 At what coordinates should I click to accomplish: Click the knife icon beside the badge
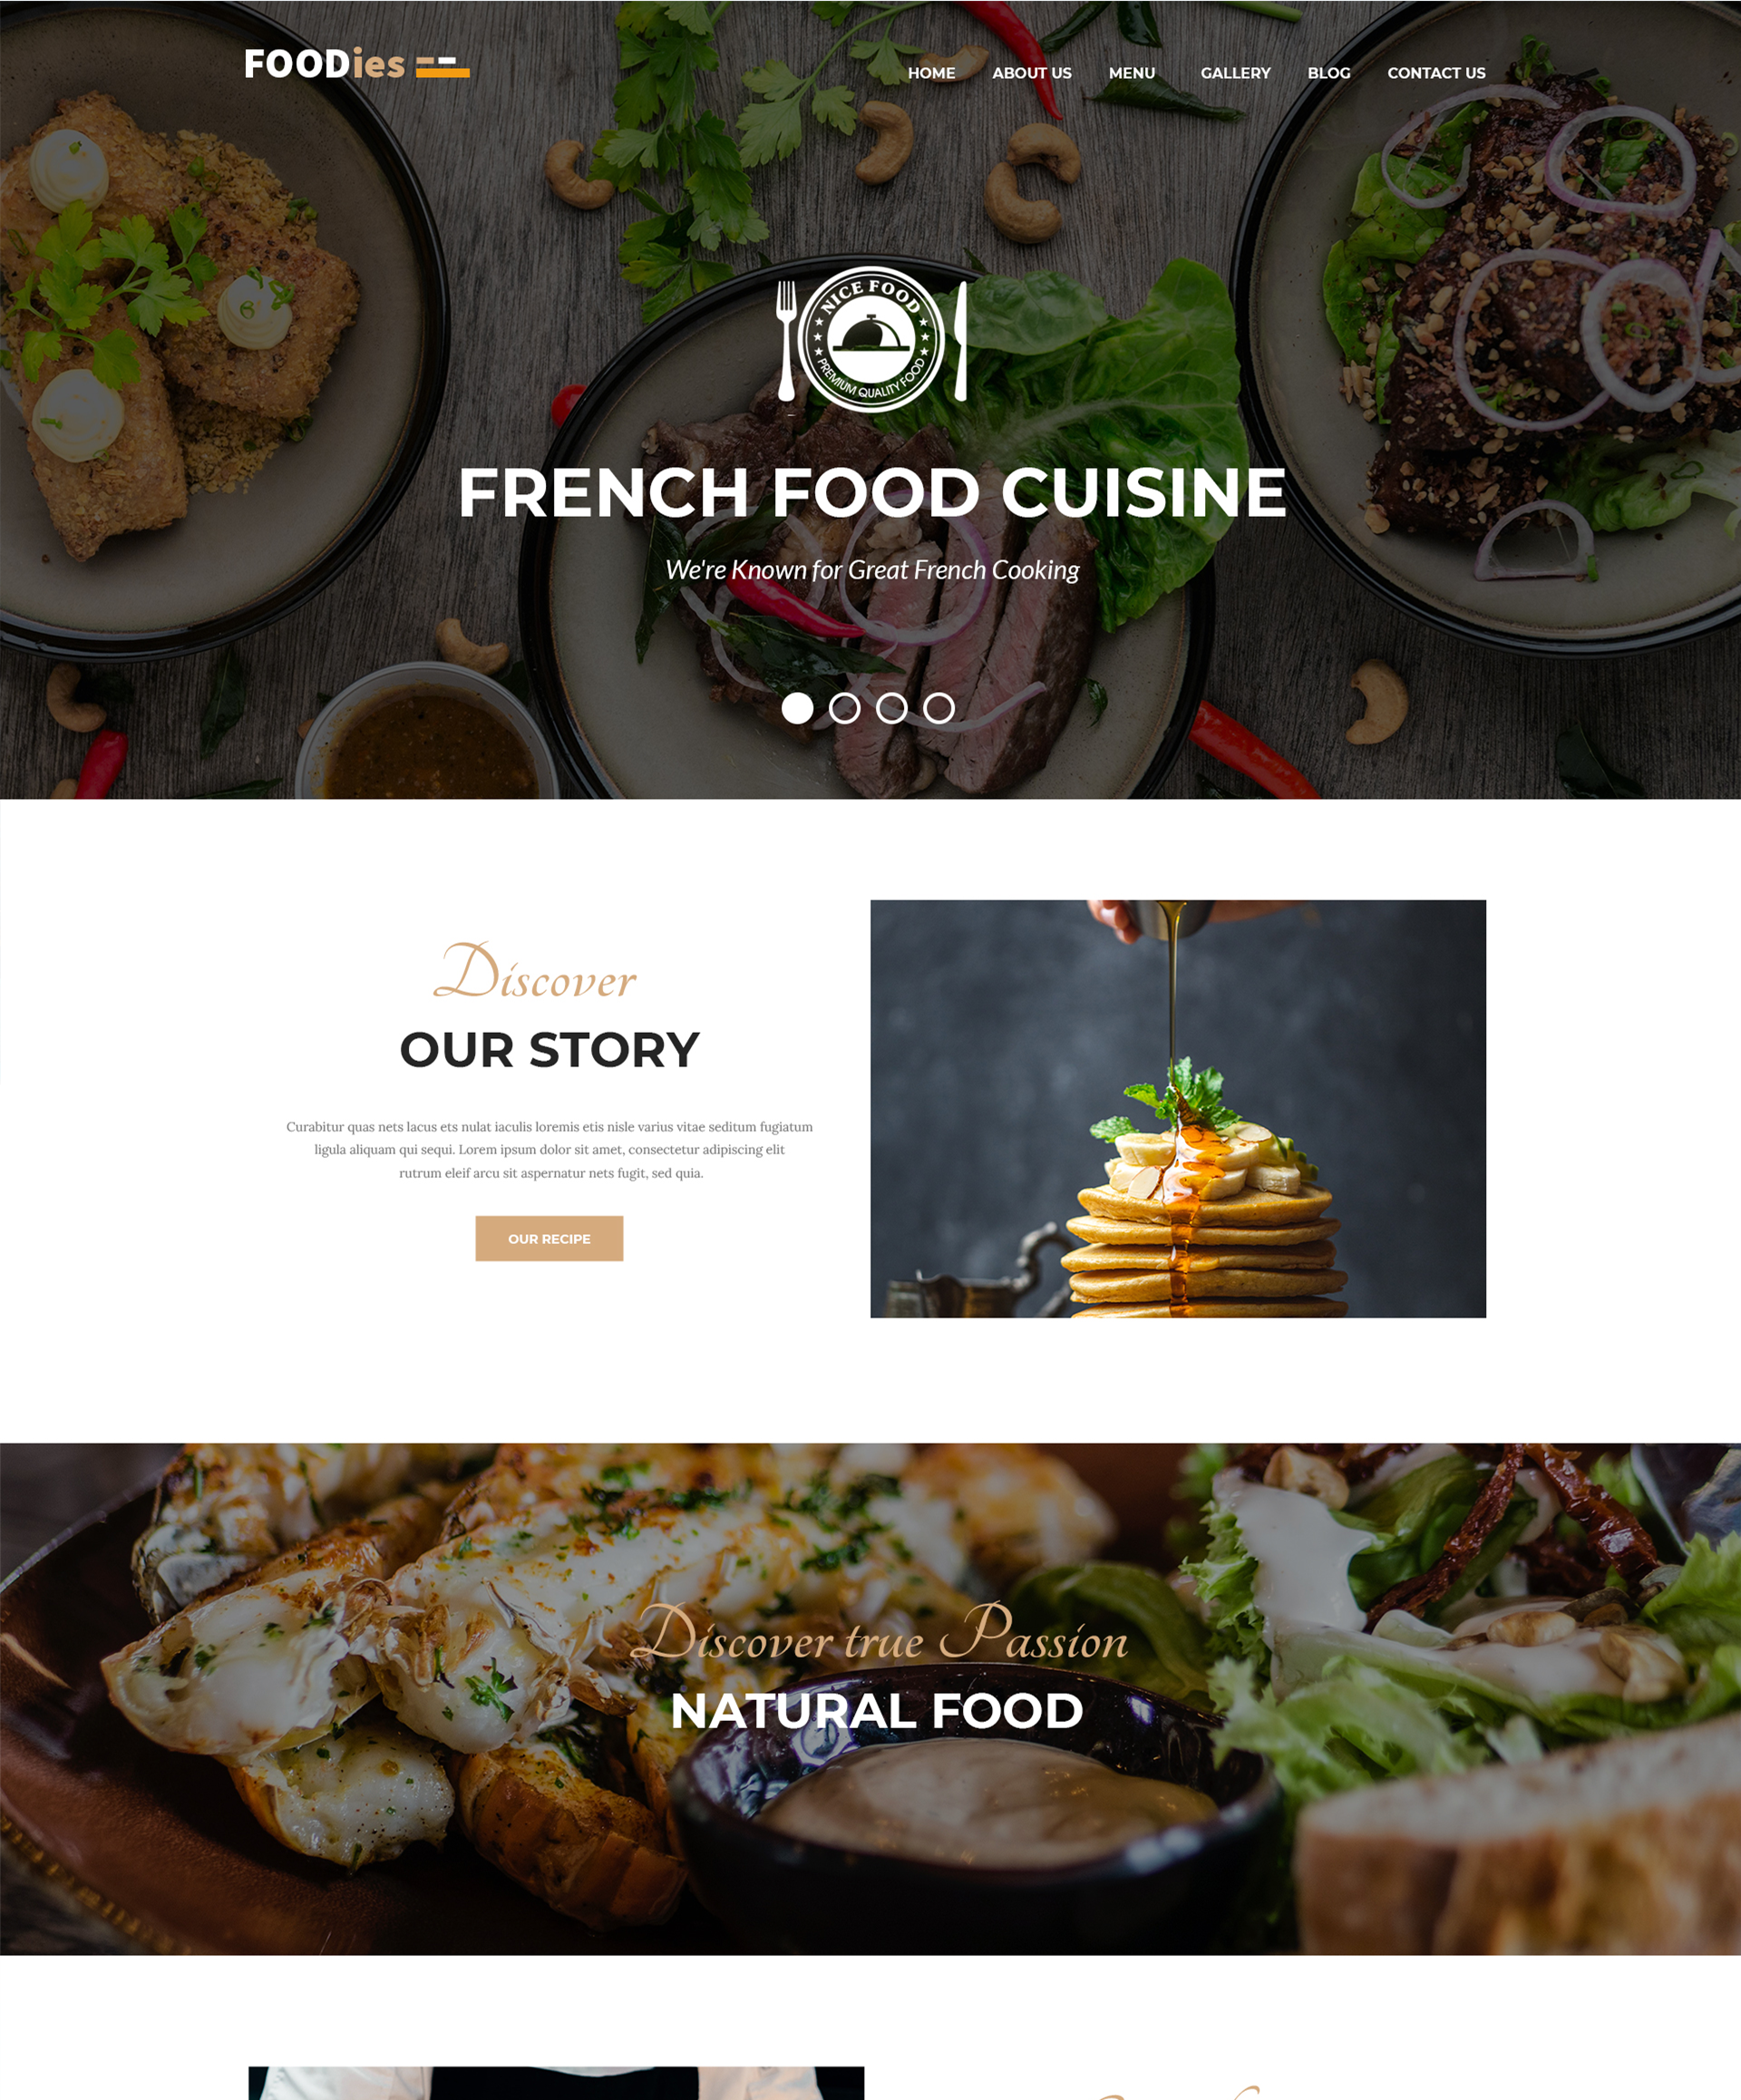[x=960, y=341]
